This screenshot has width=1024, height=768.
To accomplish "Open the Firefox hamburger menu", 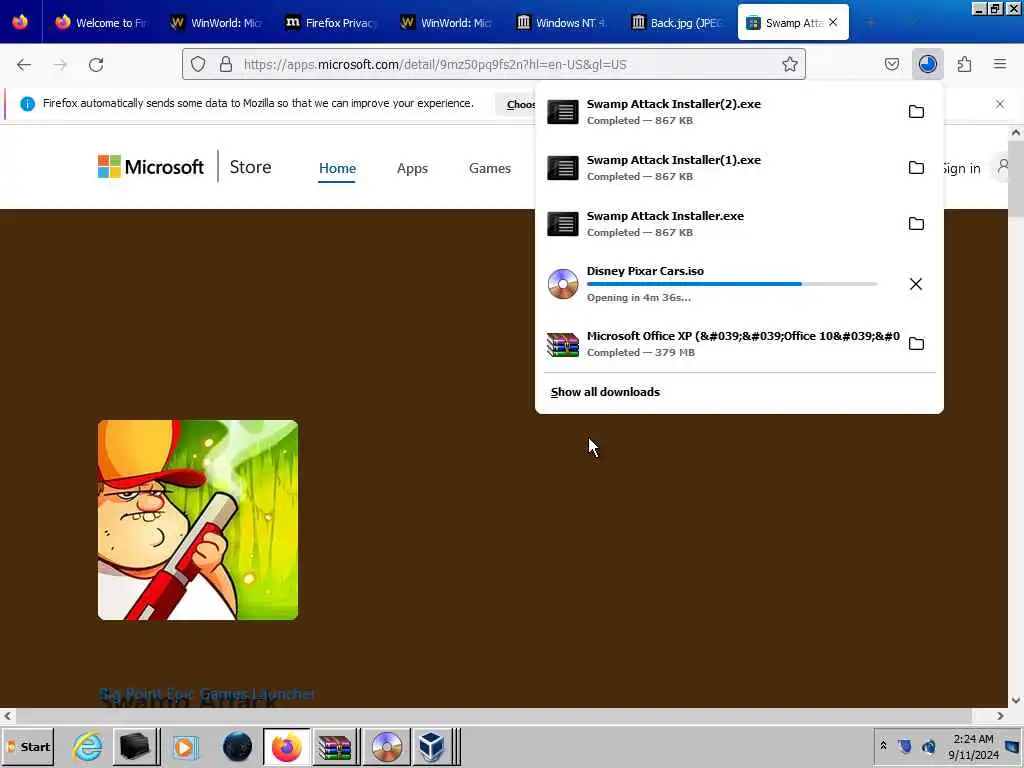I will pos(1000,64).
